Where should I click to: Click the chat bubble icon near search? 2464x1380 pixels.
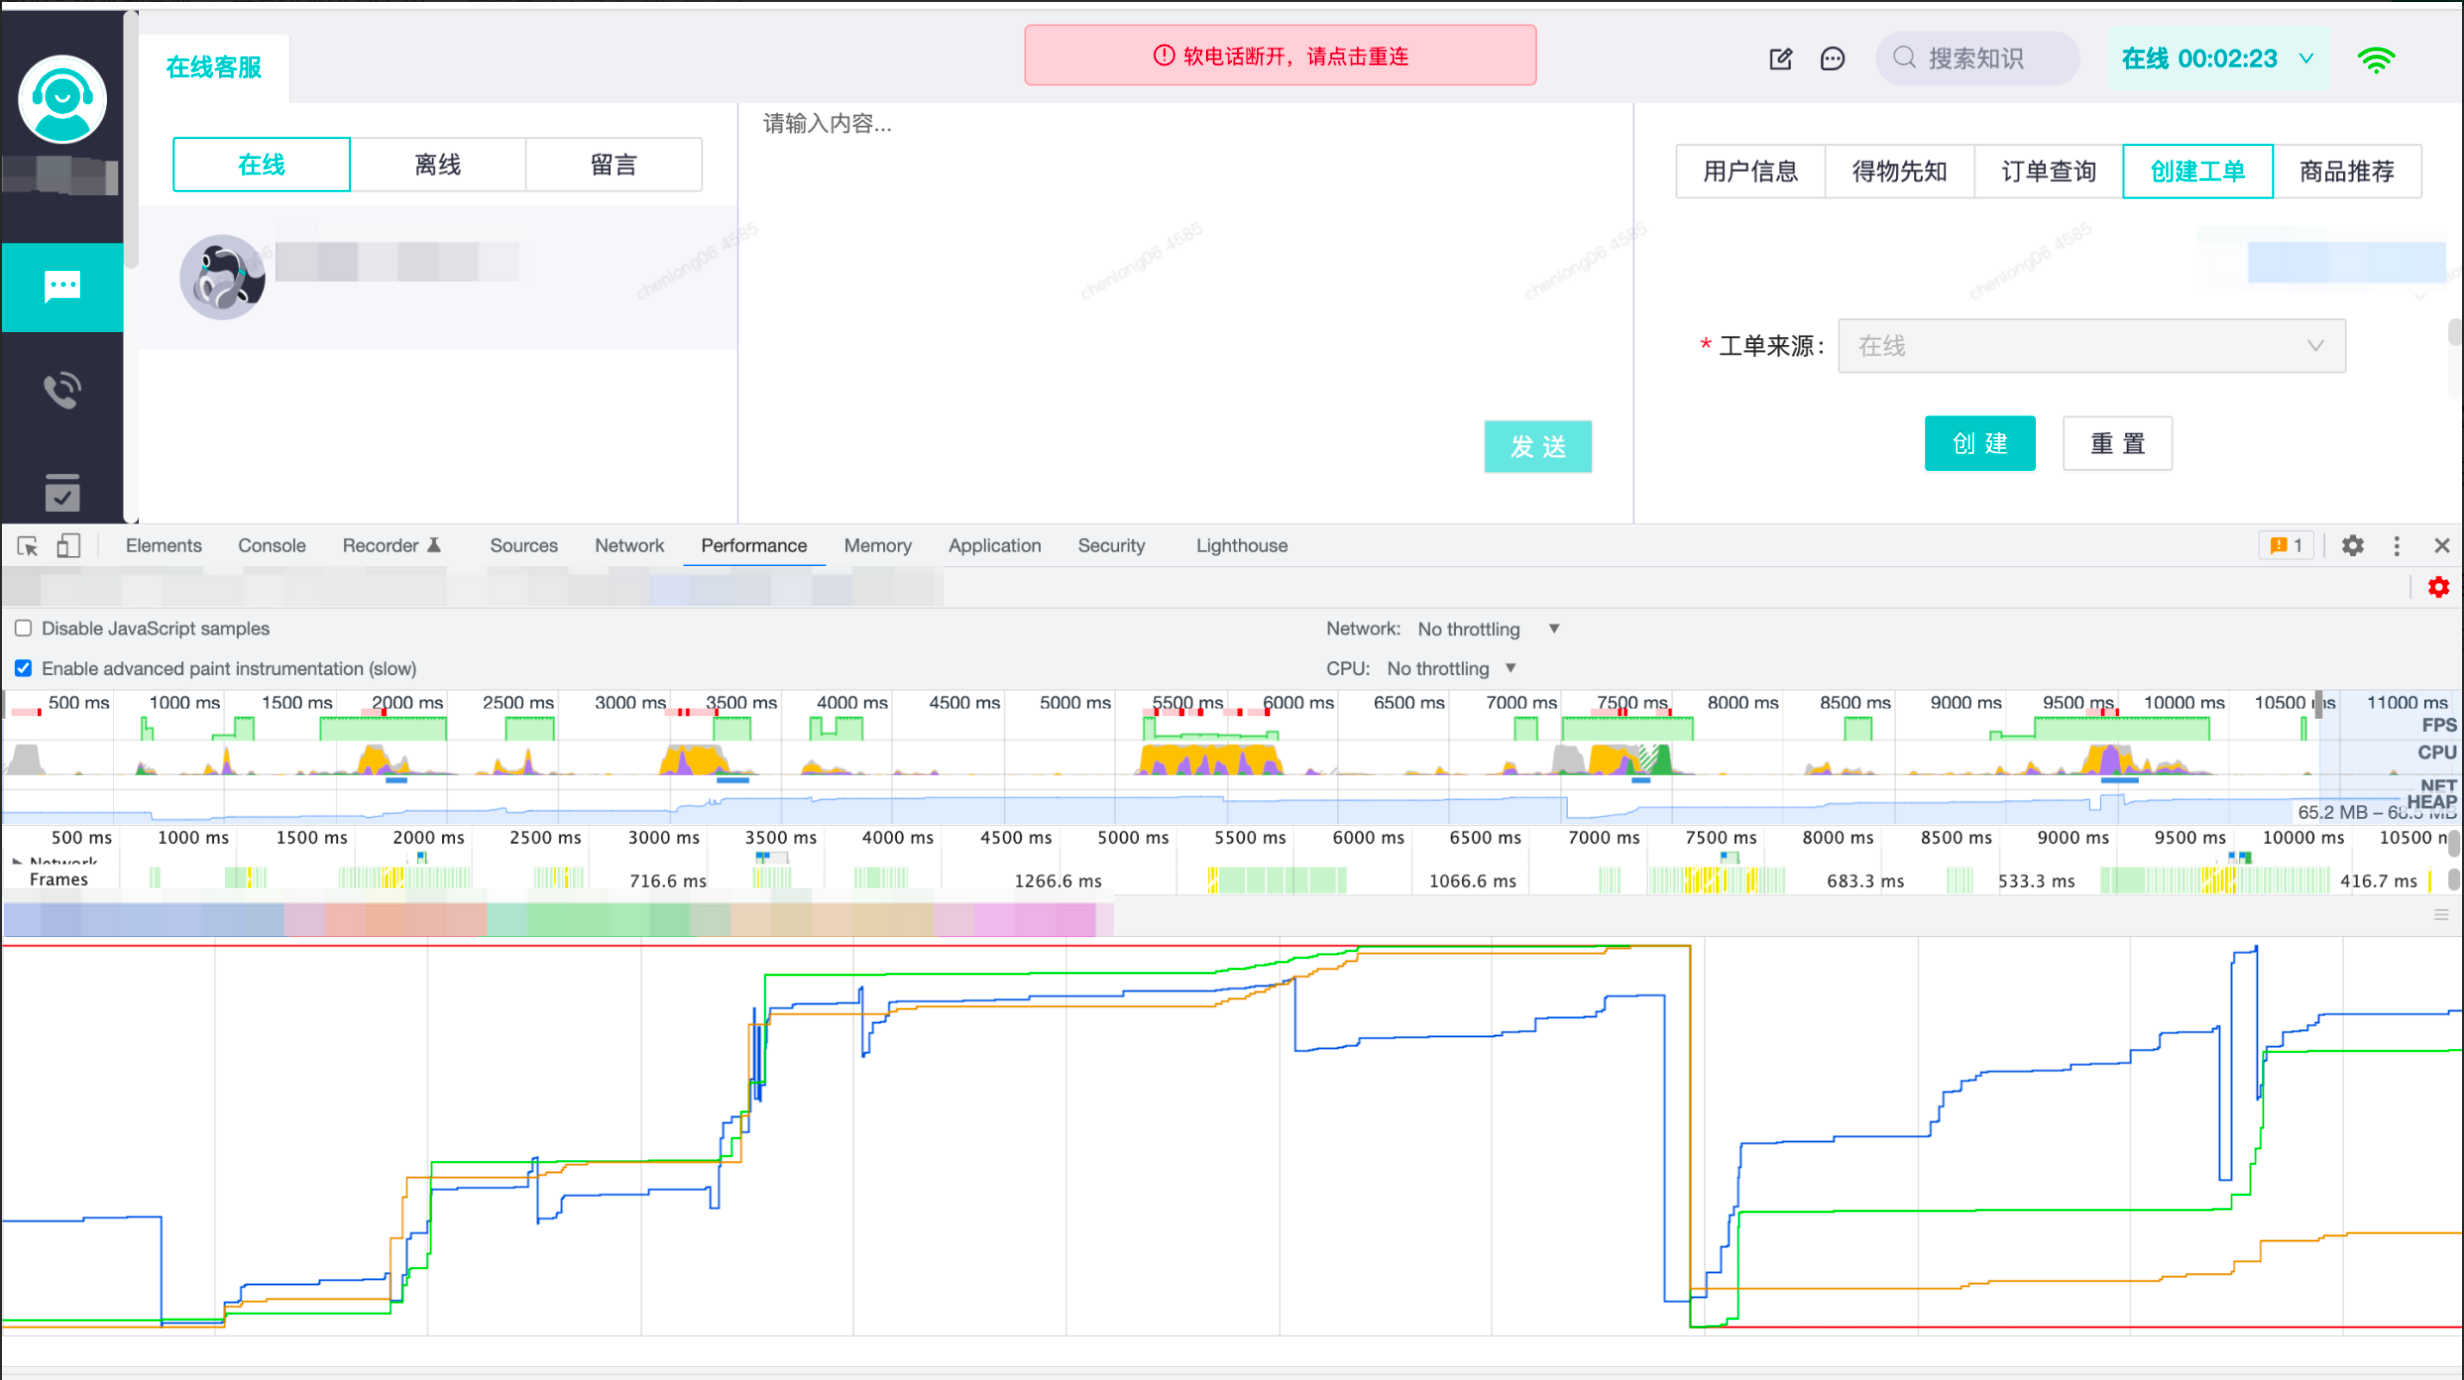[x=1832, y=59]
